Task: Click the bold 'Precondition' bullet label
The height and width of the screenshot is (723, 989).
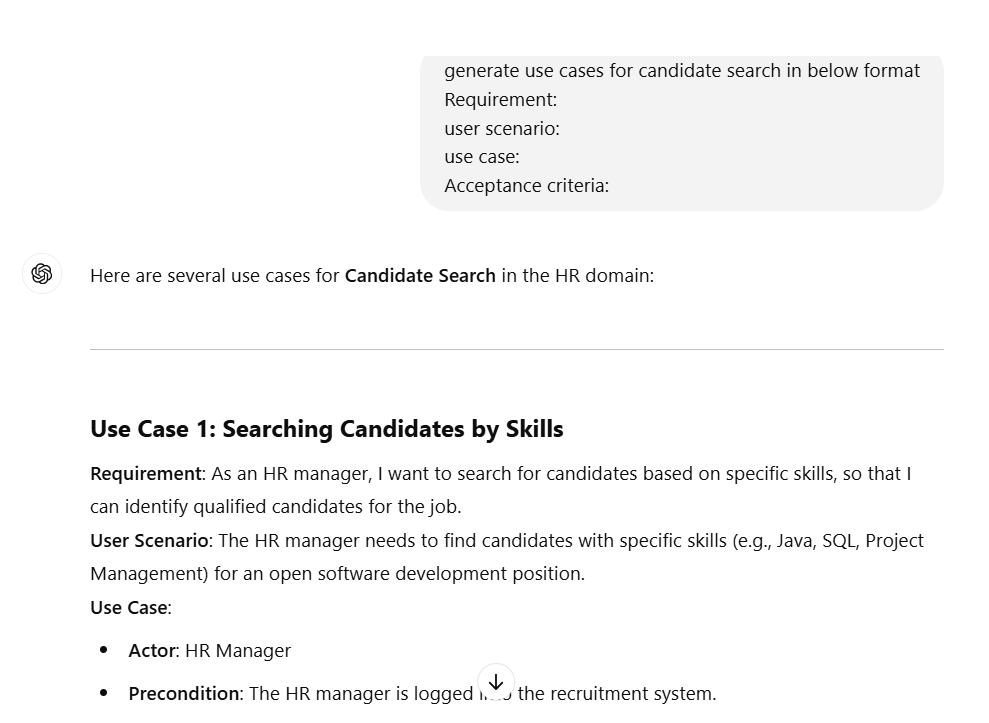Action: [184, 693]
